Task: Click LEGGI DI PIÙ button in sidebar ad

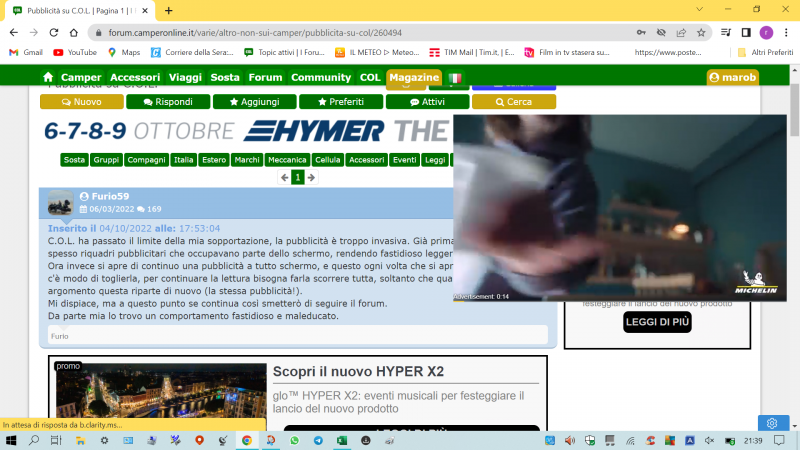Action: click(x=657, y=322)
